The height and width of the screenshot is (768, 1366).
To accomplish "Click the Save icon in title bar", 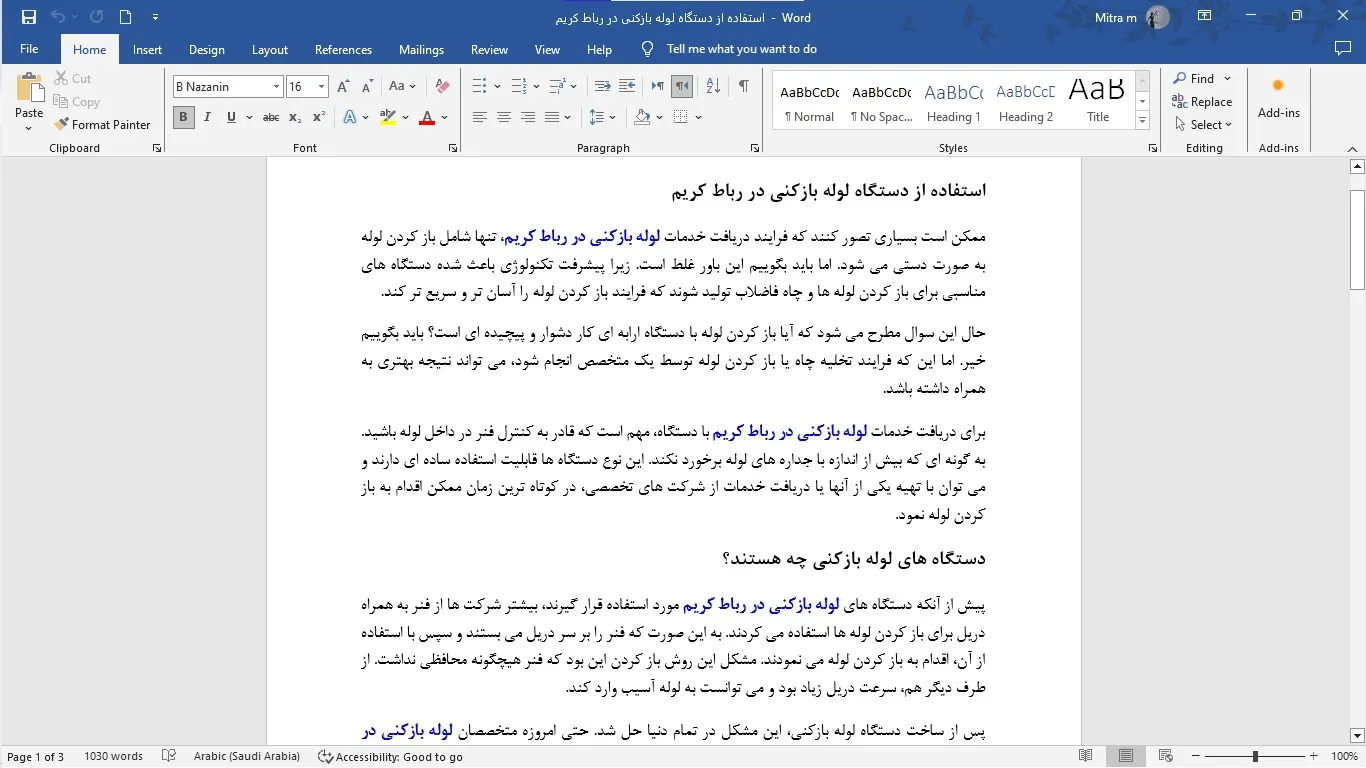I will pos(28,17).
